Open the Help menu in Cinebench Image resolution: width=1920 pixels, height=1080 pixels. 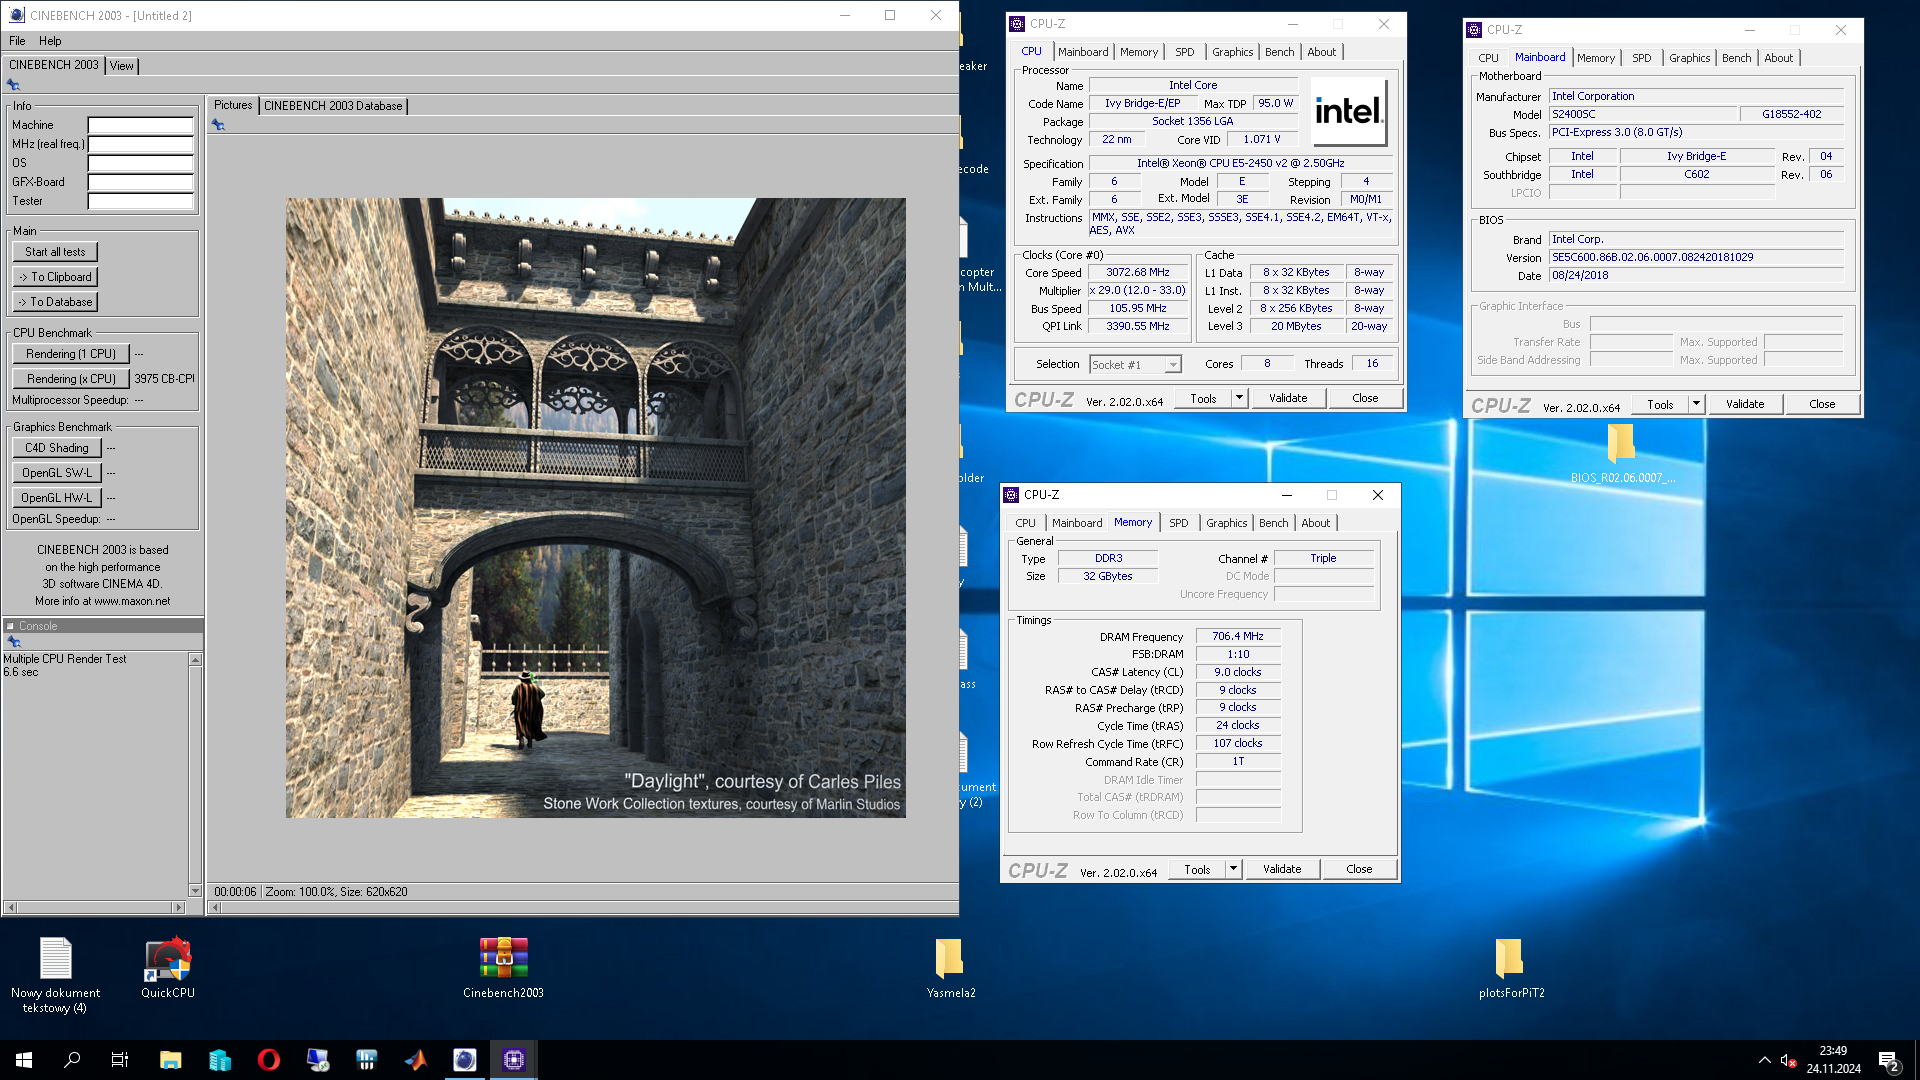(50, 41)
